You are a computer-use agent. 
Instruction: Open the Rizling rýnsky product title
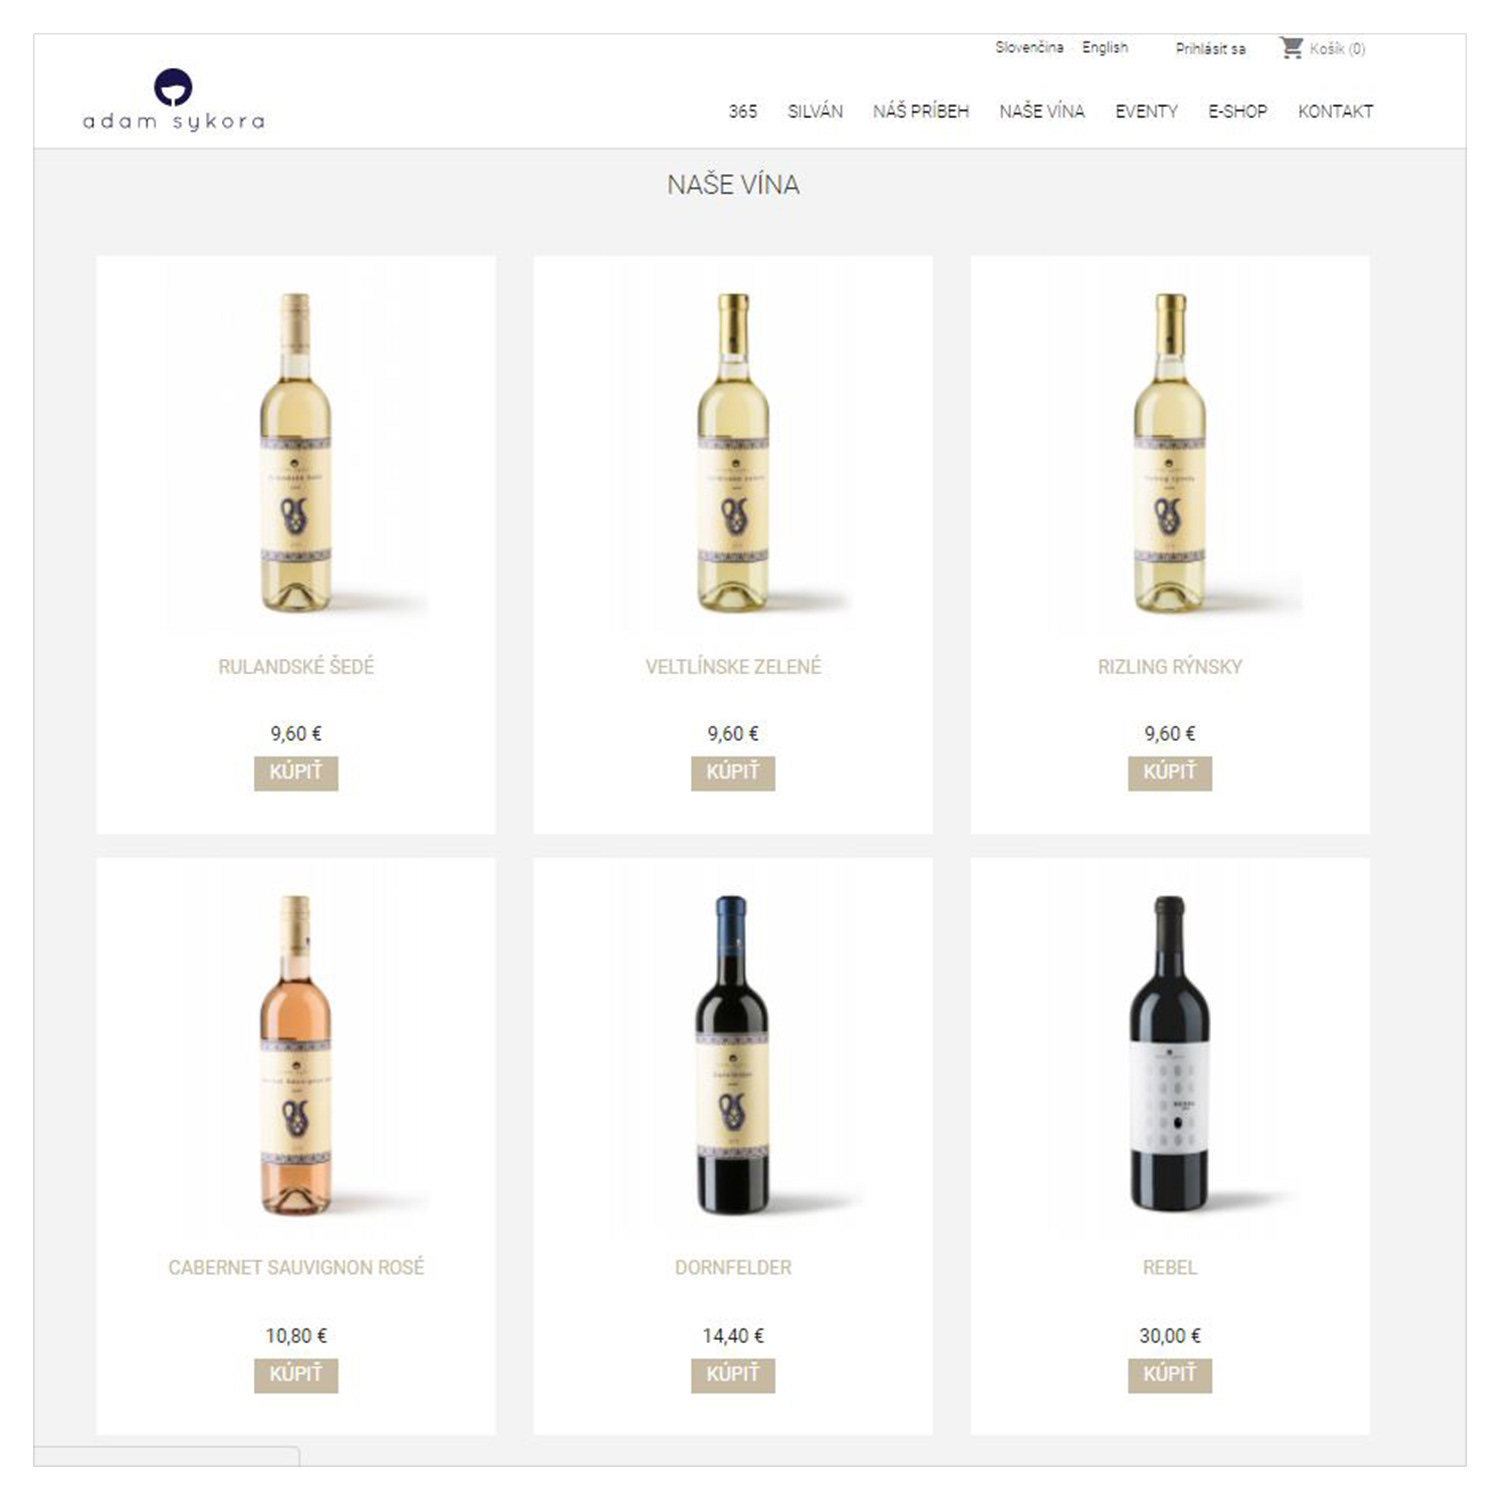tap(1170, 666)
